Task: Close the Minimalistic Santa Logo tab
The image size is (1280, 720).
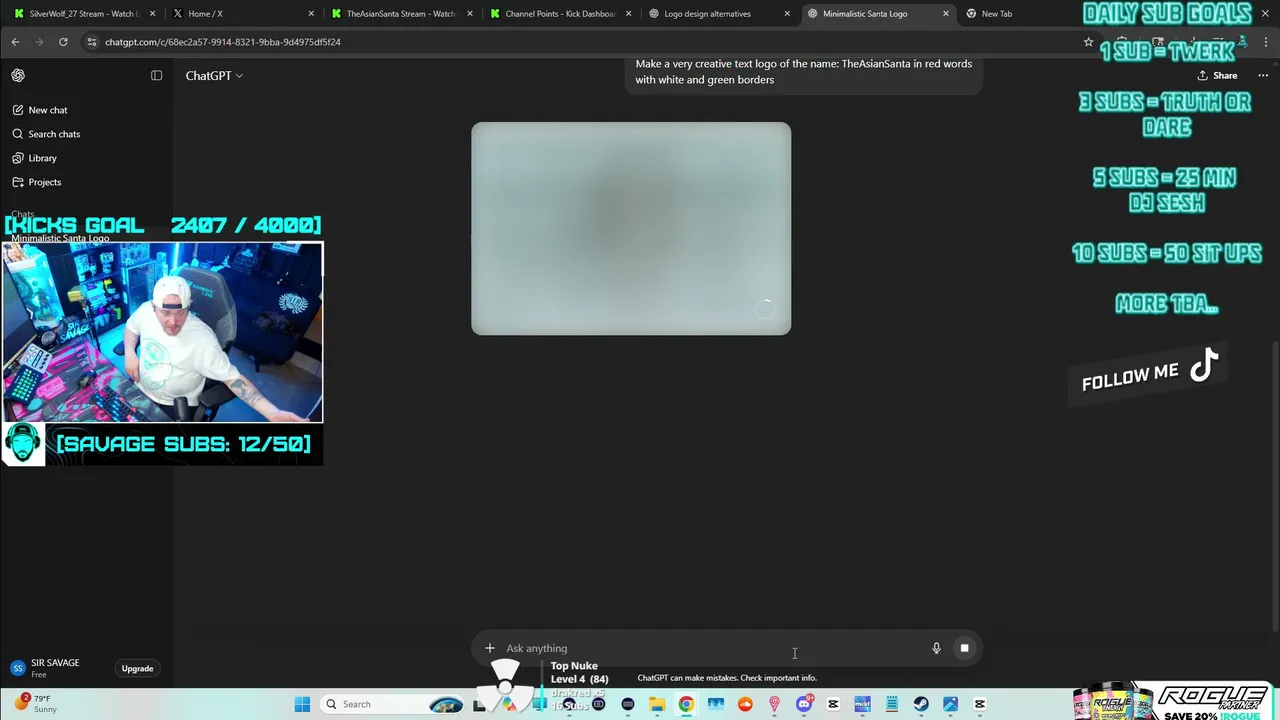Action: pos(945,14)
